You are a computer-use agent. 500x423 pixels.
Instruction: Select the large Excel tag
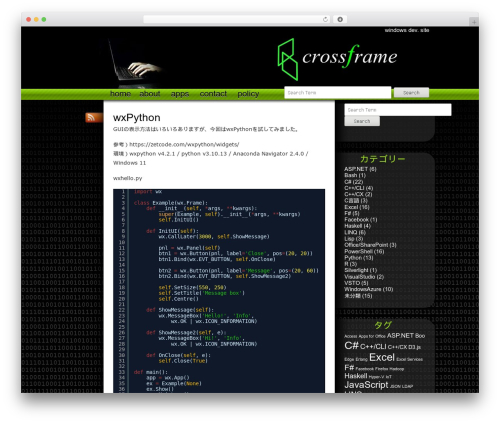click(x=382, y=357)
